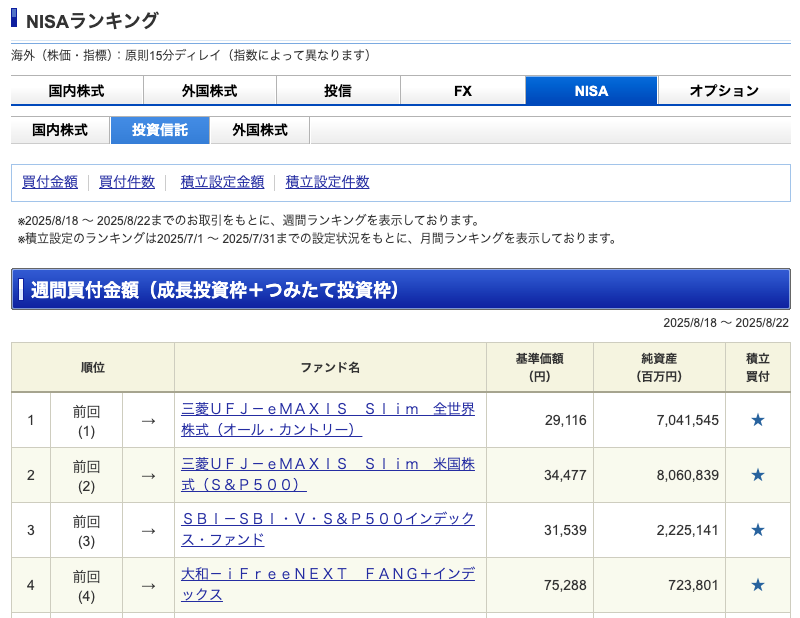Screen dimensions: 800x618
Task: Click the 基準価額 value 29,116
Action: tap(565, 420)
